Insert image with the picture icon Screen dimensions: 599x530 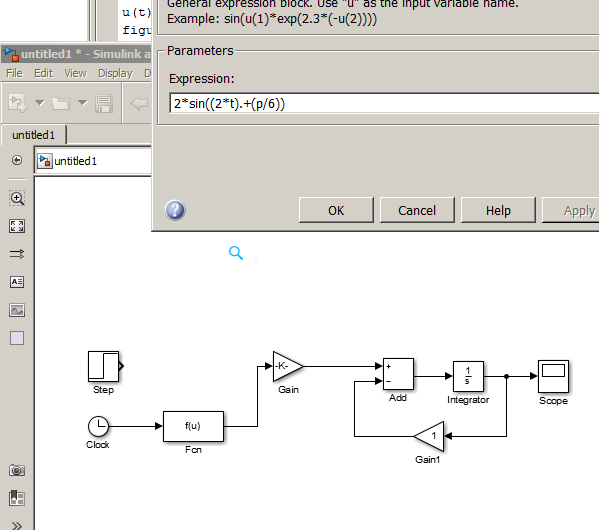click(x=17, y=310)
